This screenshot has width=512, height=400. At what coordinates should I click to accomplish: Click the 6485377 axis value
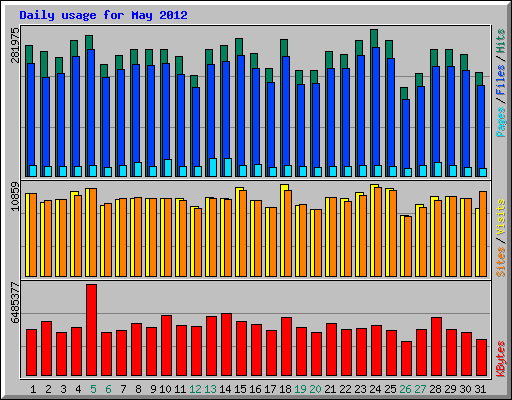(15, 302)
